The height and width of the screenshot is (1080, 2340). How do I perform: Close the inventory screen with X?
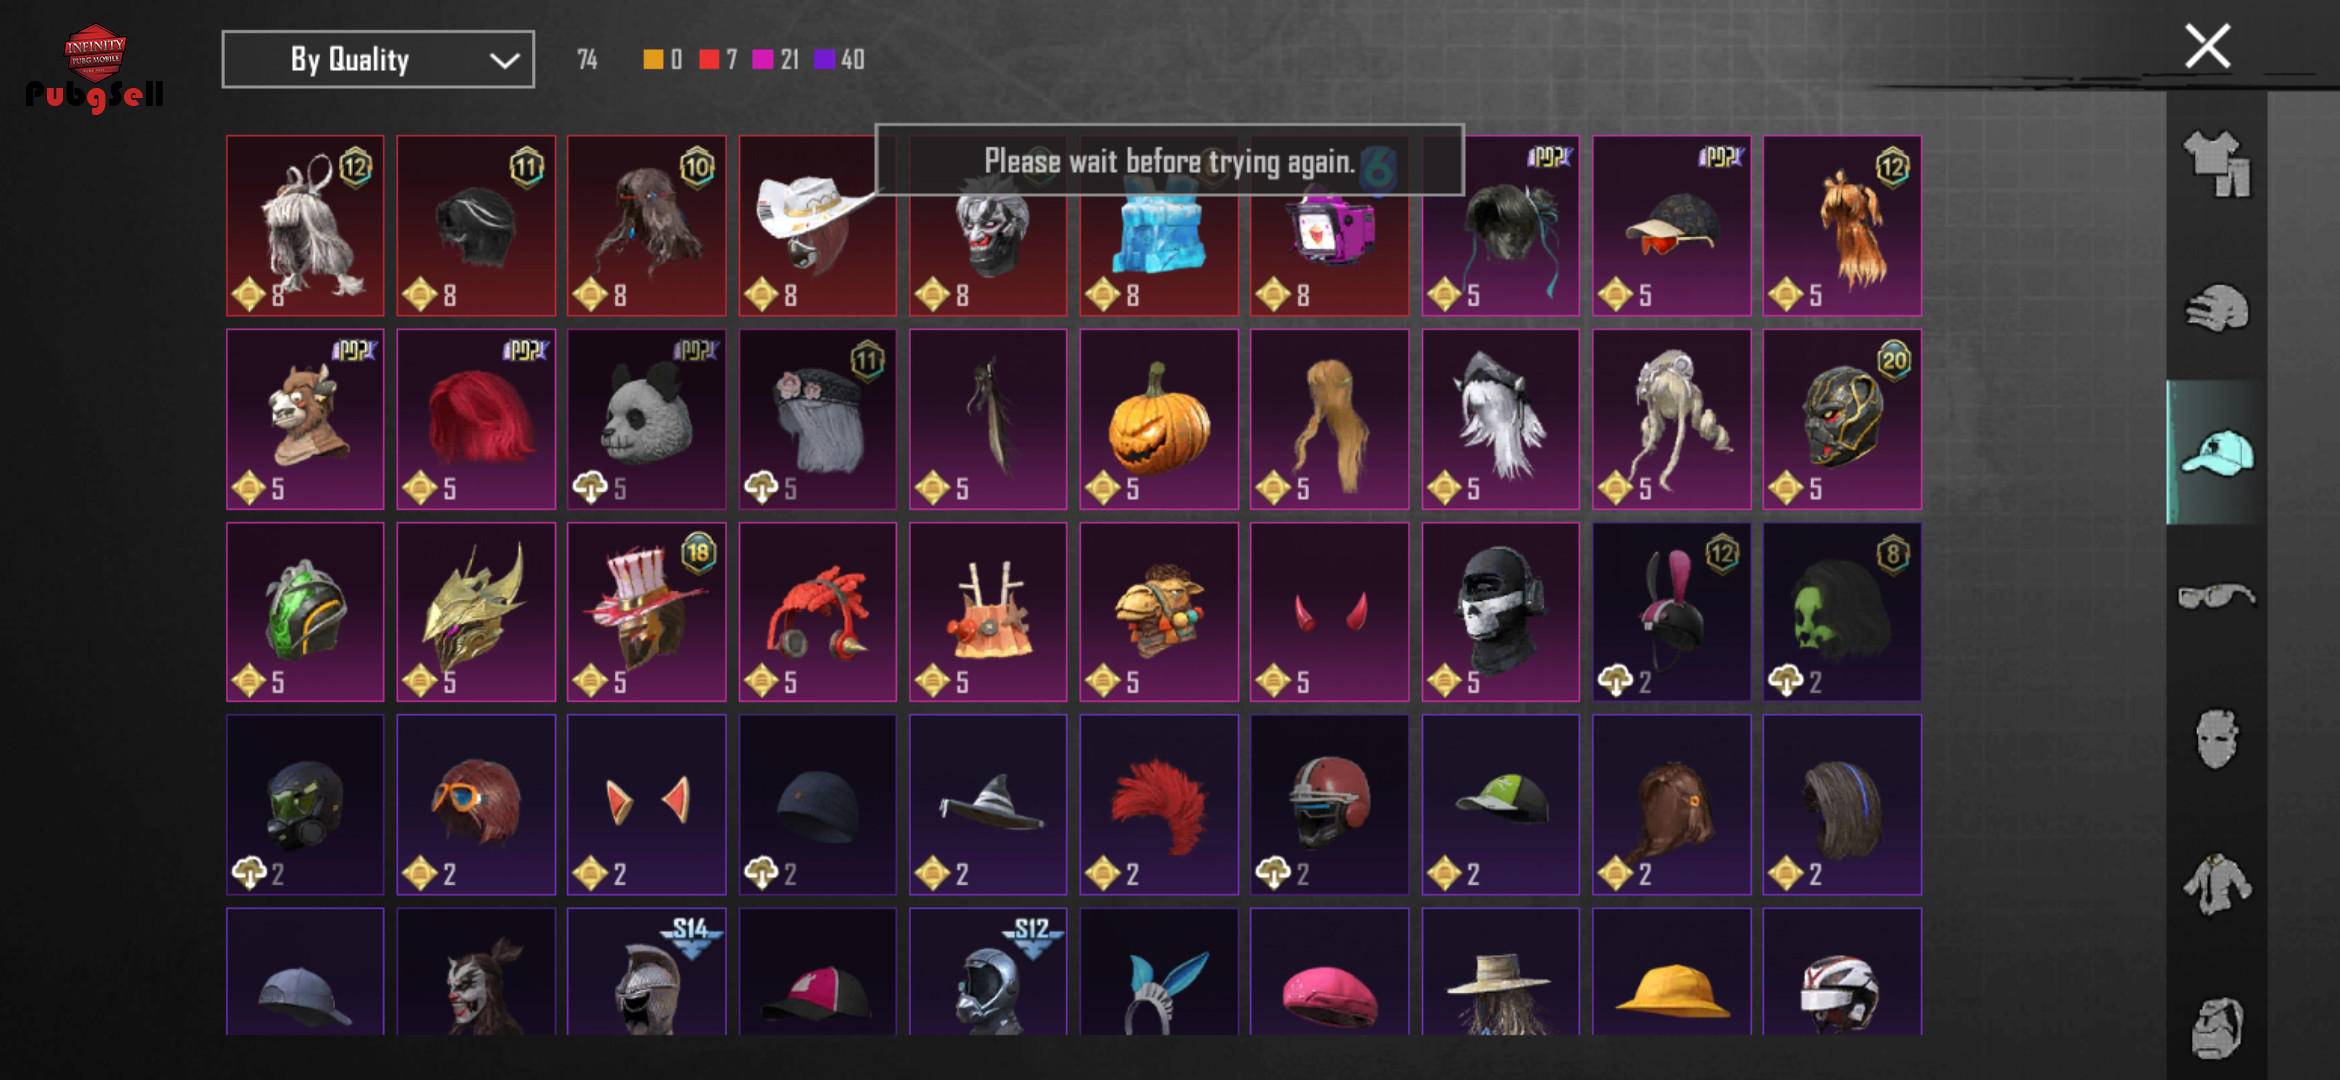2207,46
